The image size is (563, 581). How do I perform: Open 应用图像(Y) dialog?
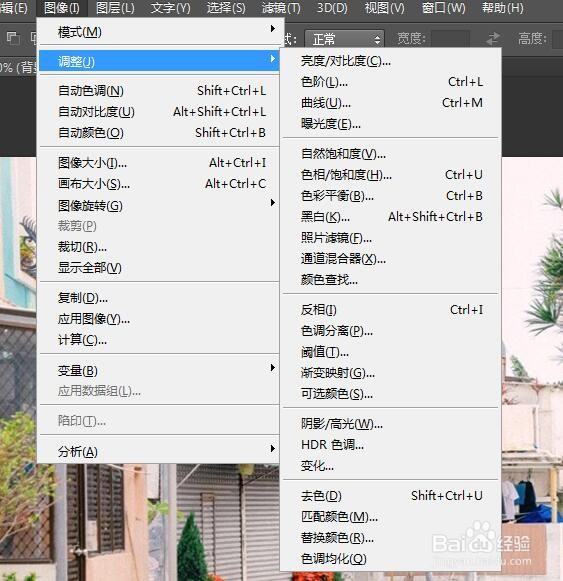point(159,319)
